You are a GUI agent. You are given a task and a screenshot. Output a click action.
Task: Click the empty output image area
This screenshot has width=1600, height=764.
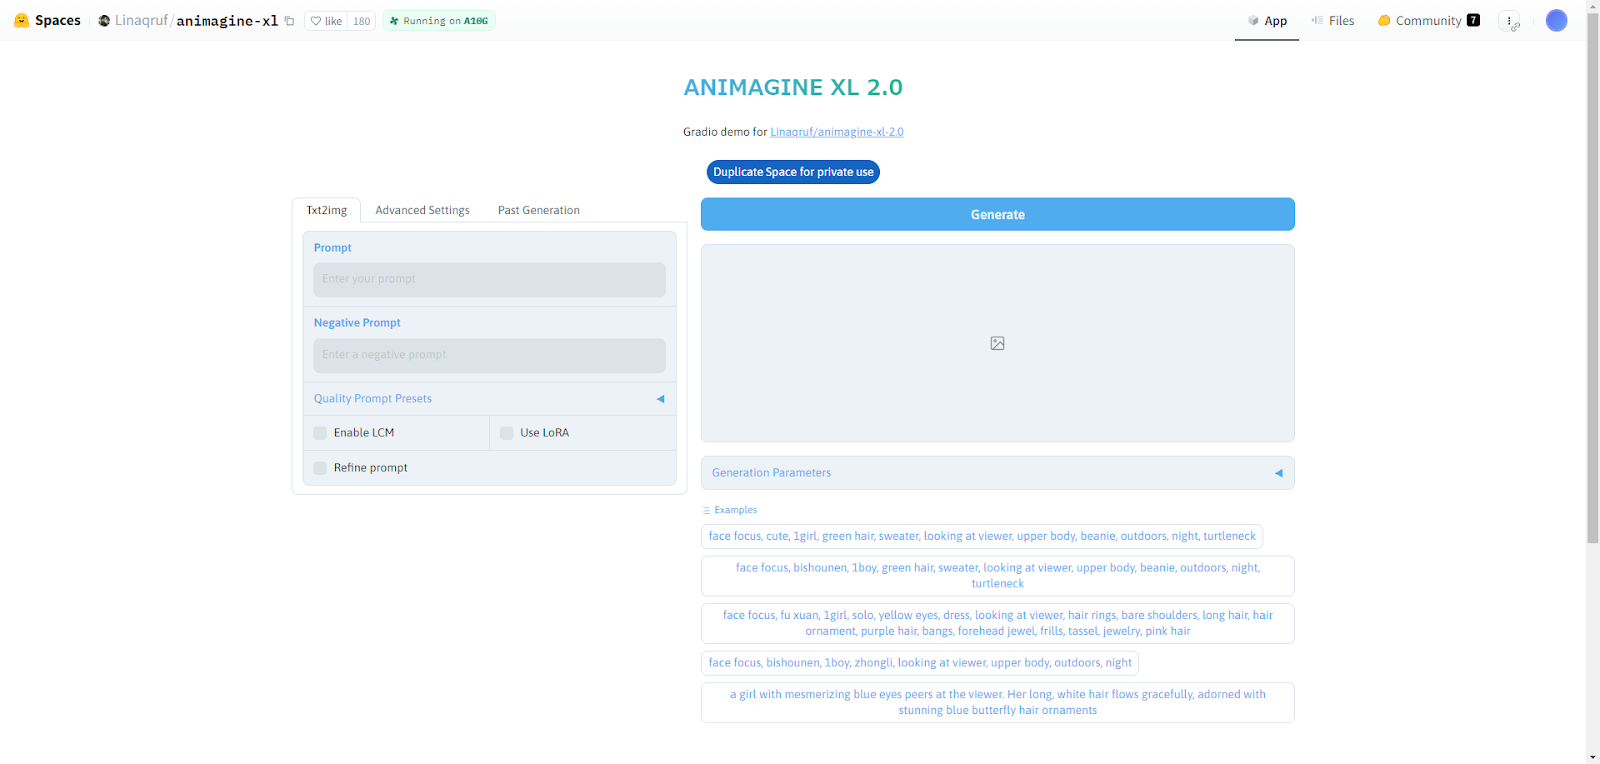(x=997, y=343)
